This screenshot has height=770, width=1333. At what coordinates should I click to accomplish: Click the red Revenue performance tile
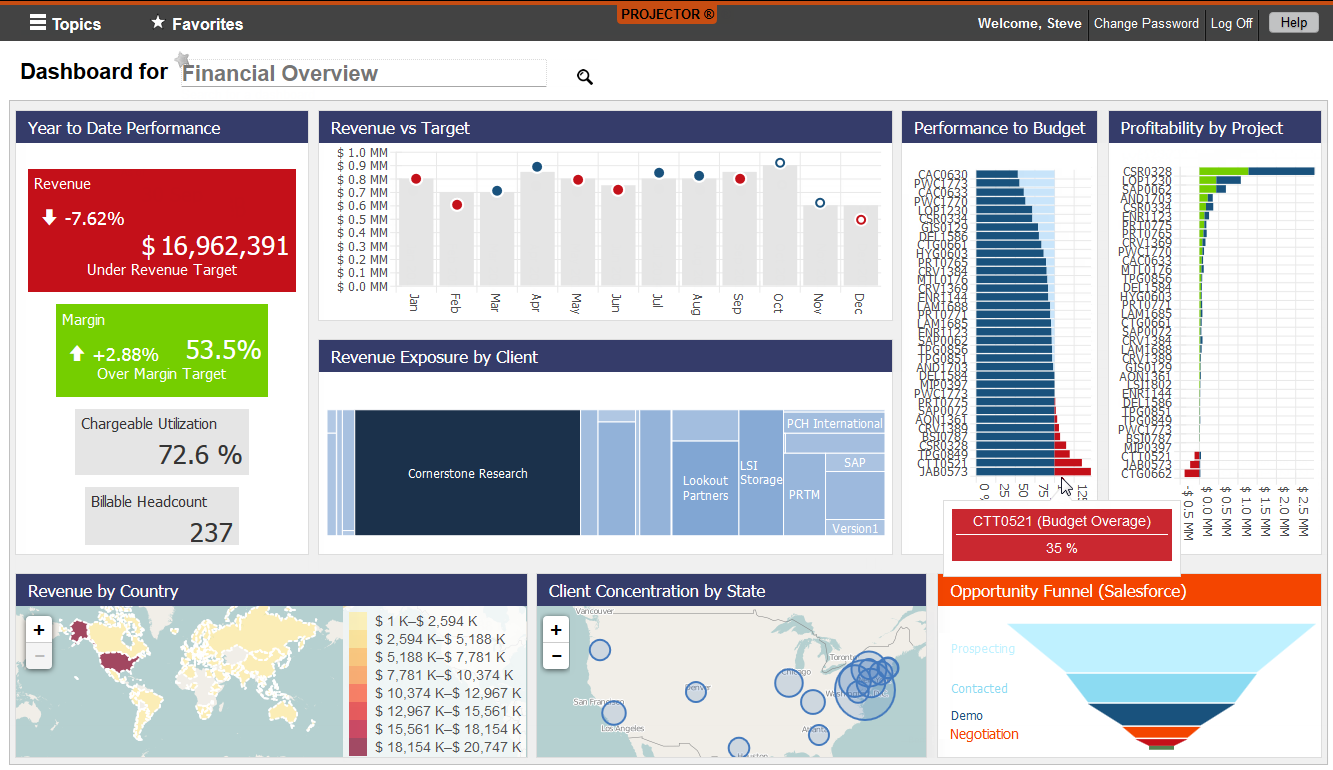coord(162,230)
